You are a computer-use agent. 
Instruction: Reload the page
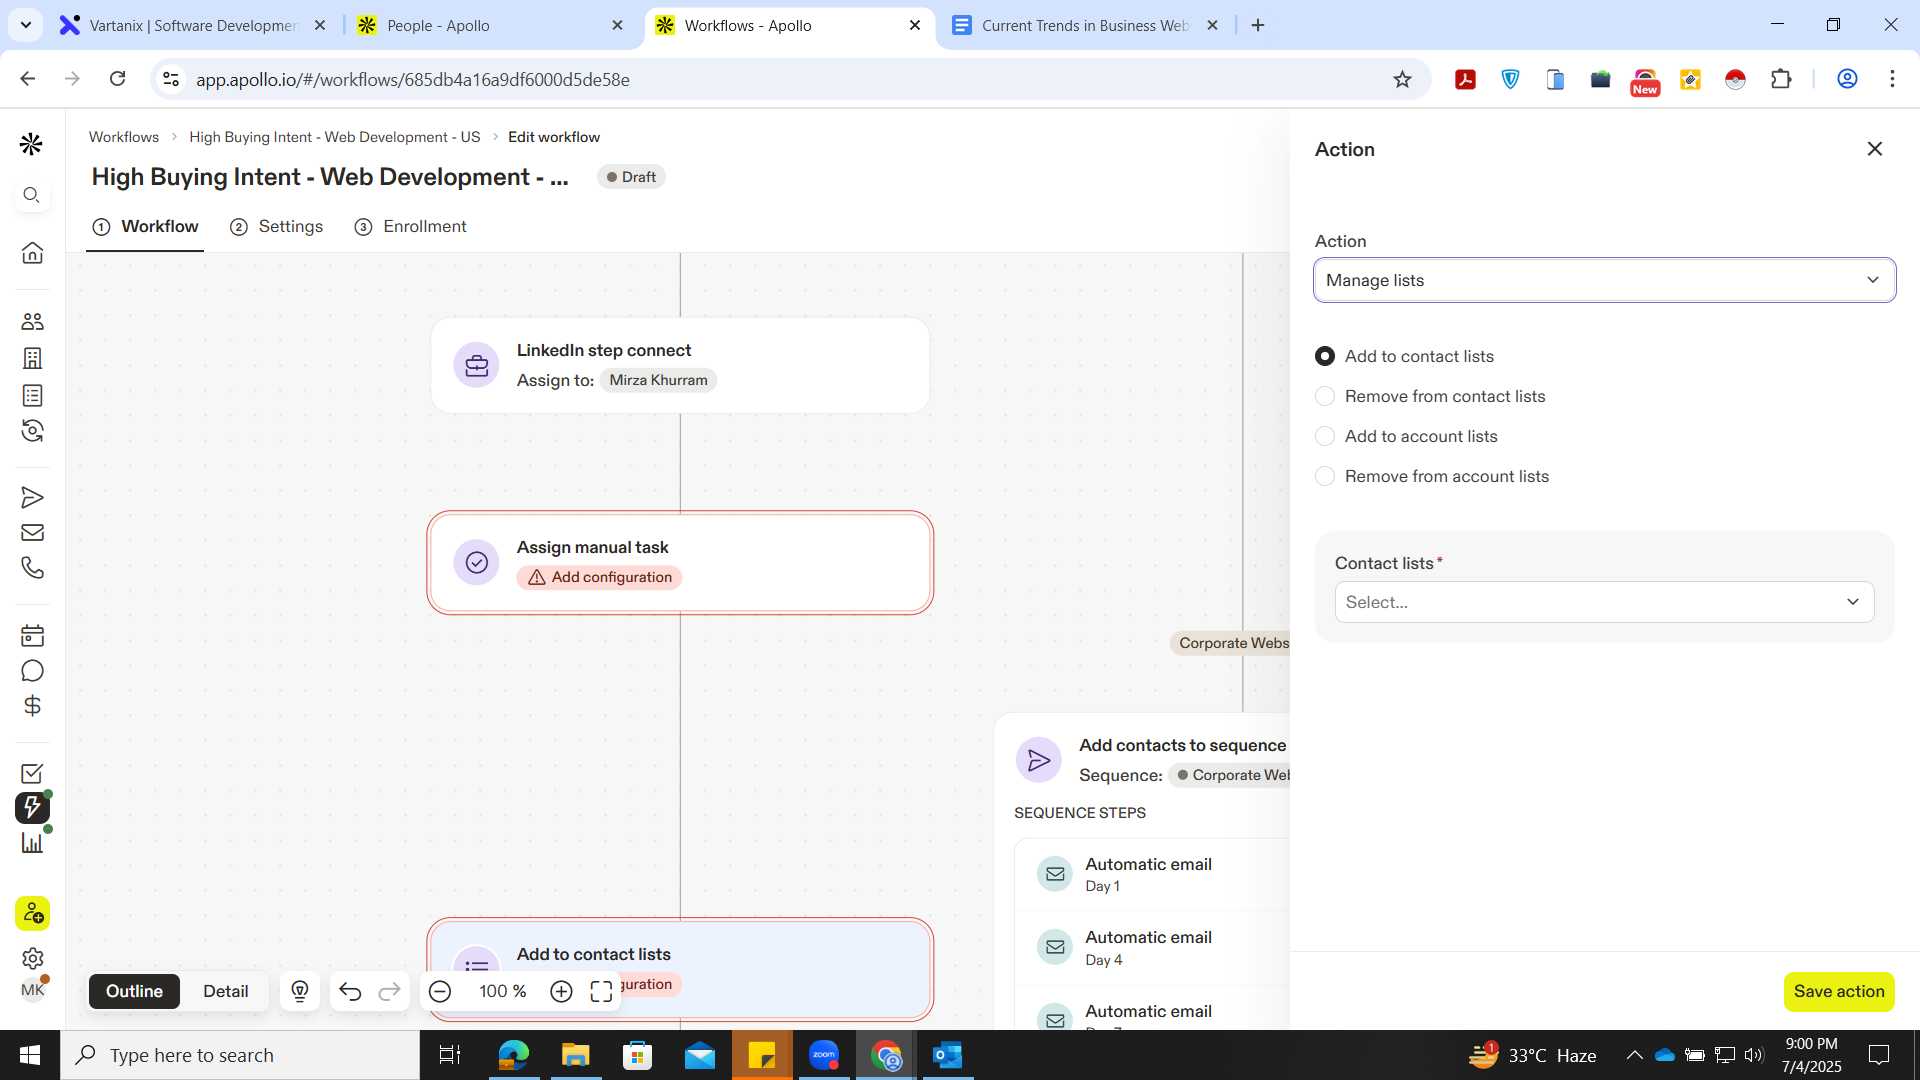(x=117, y=78)
